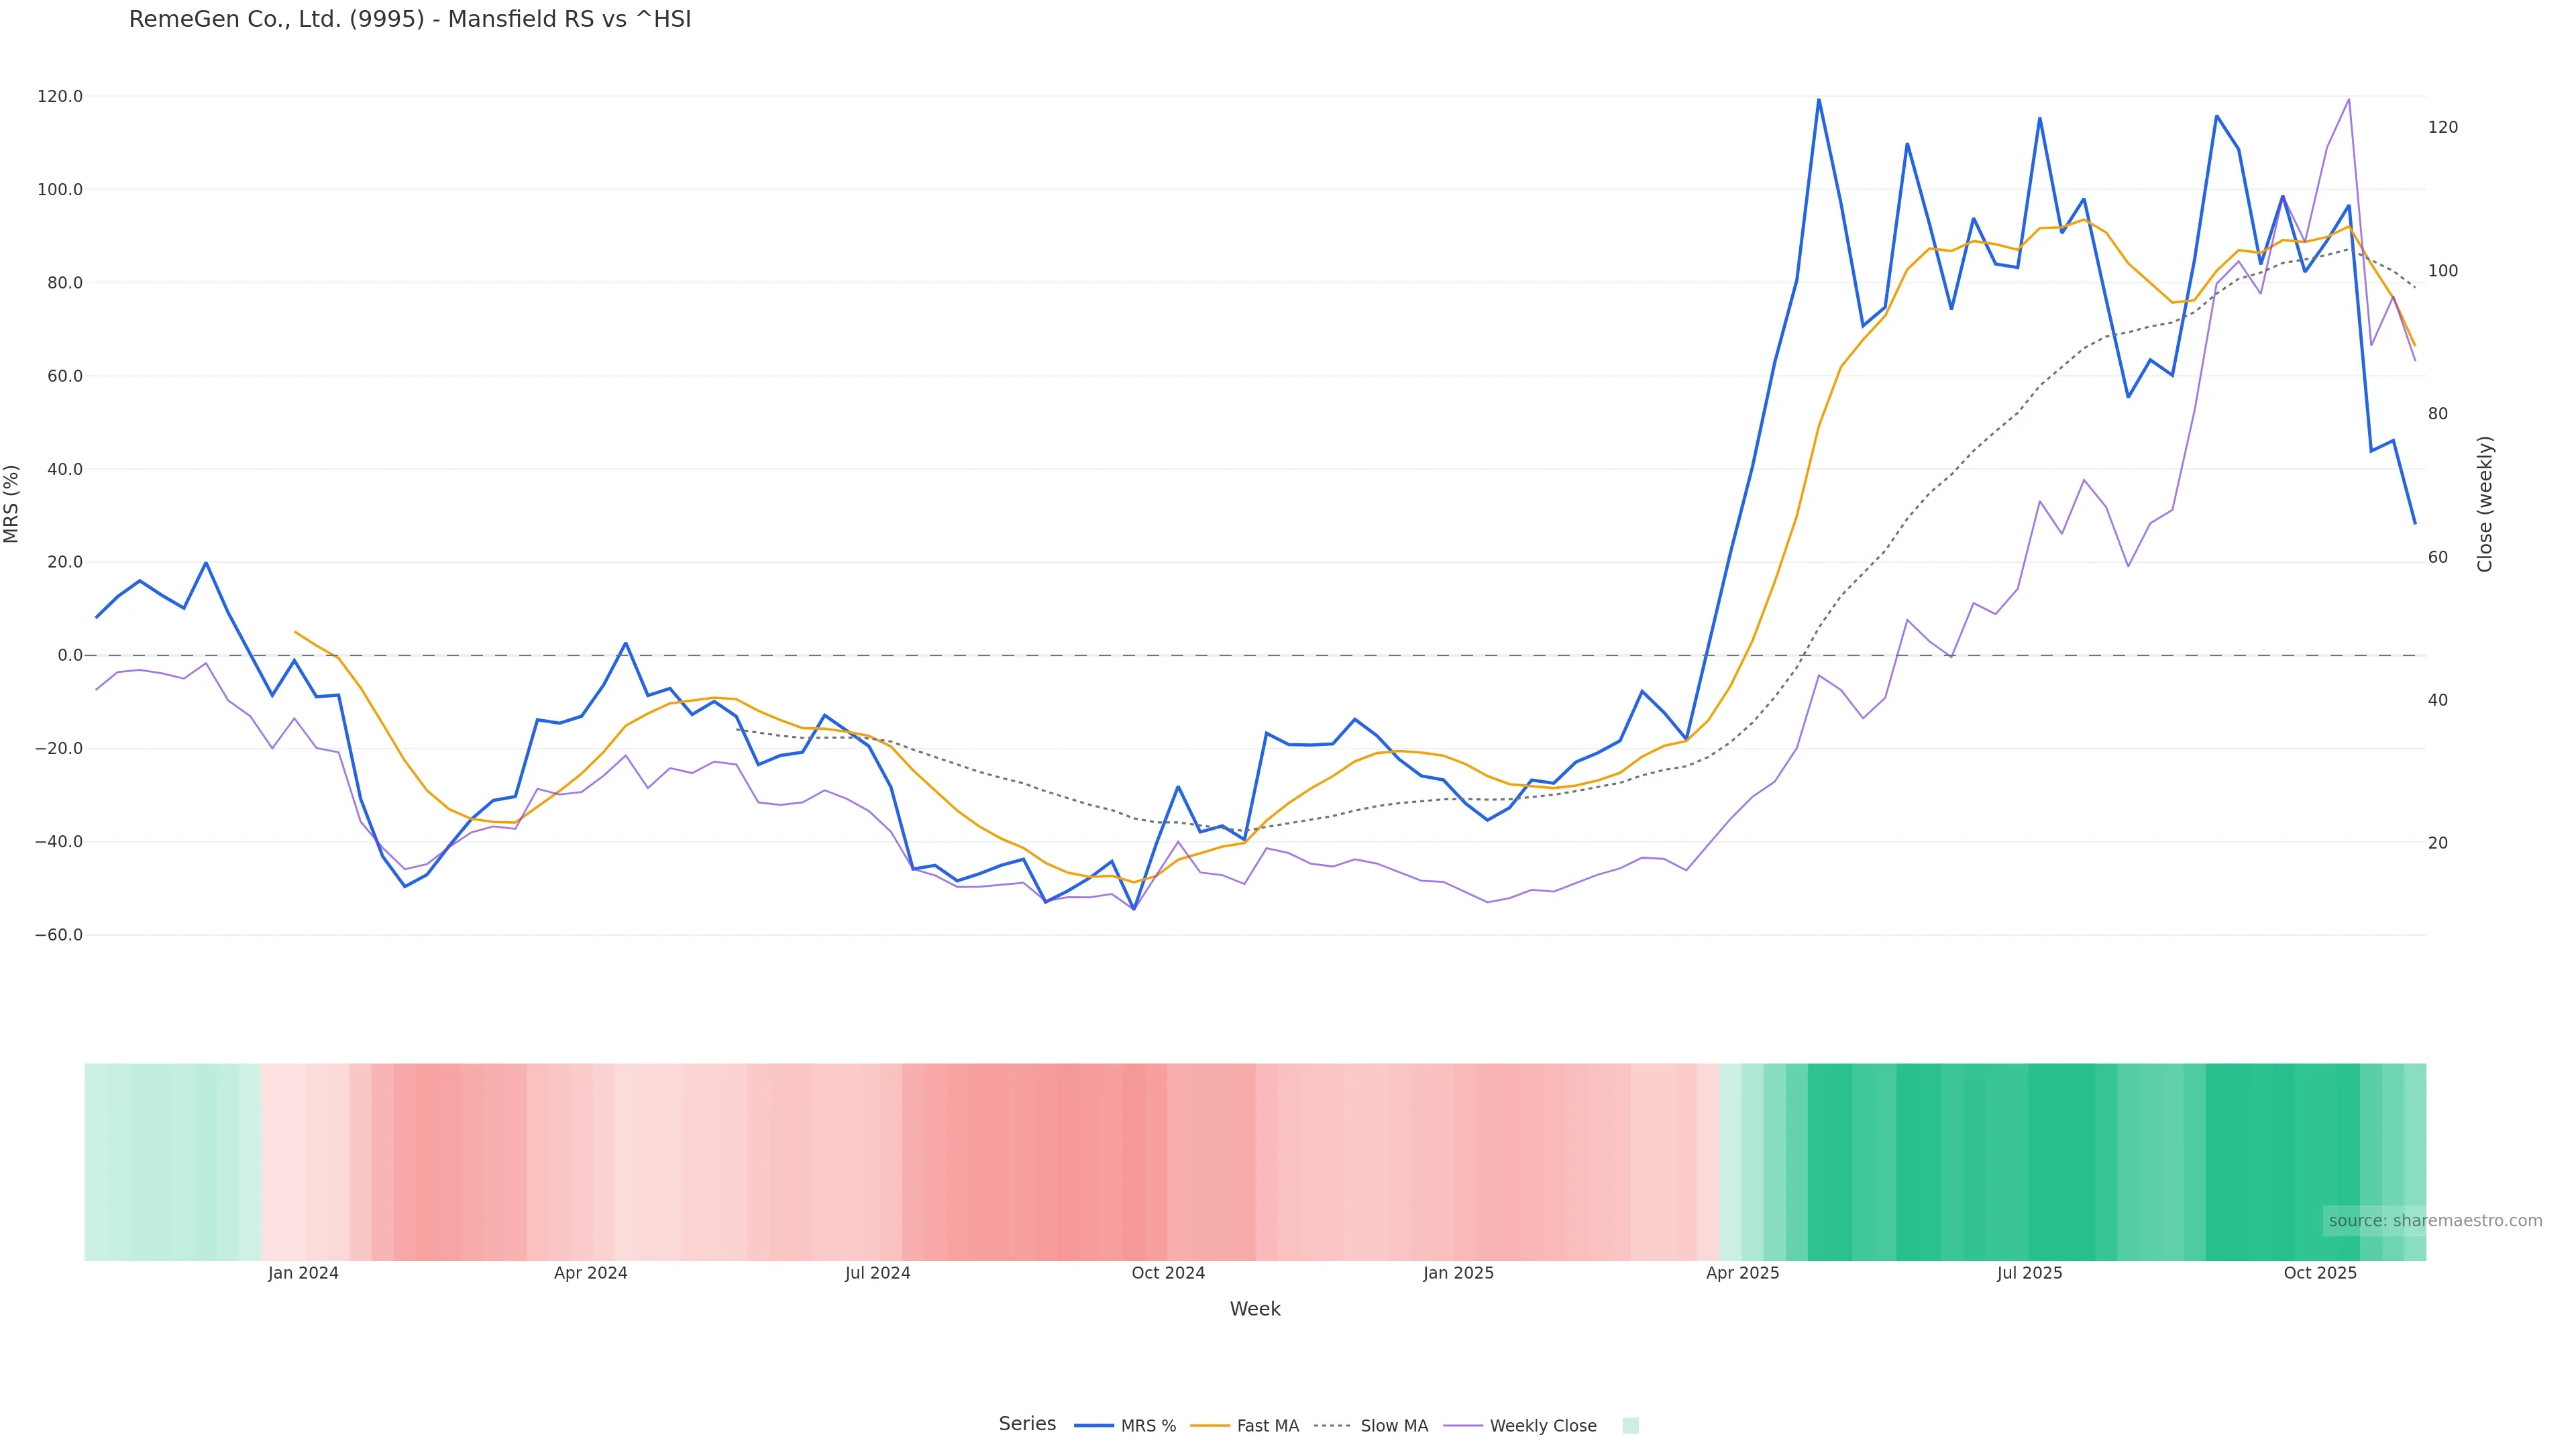Viewport: 2576px width, 1449px height.
Task: Click the Jan 2024 x-axis tick label
Action: [303, 1273]
